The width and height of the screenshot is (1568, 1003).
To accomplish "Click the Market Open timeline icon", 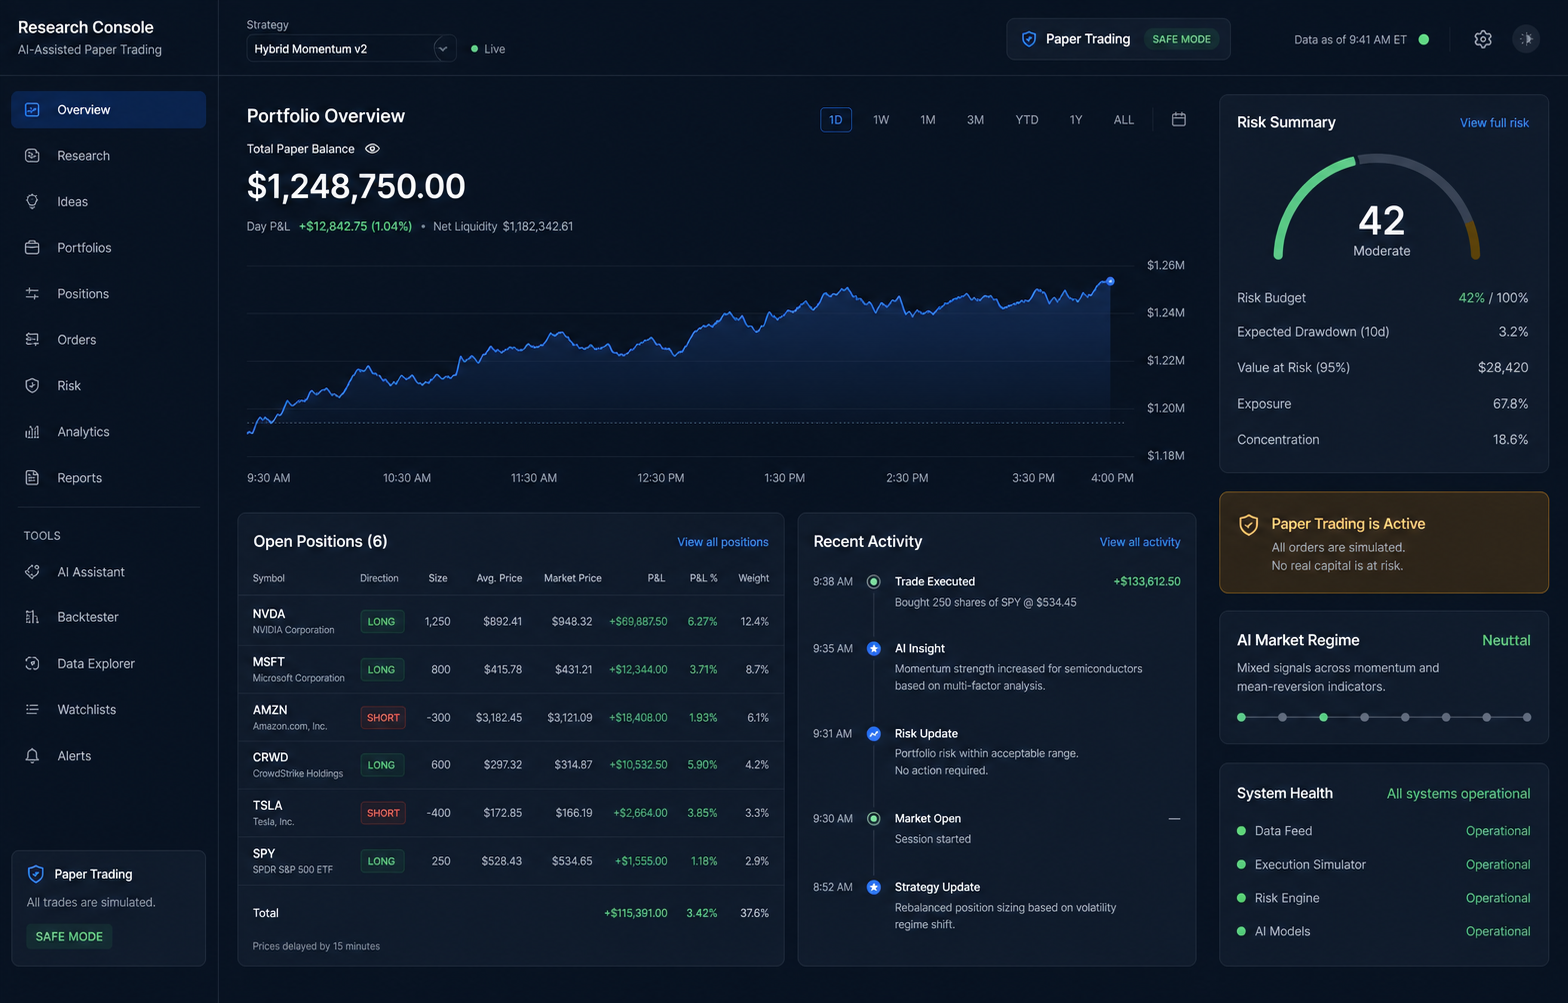I will tap(873, 819).
